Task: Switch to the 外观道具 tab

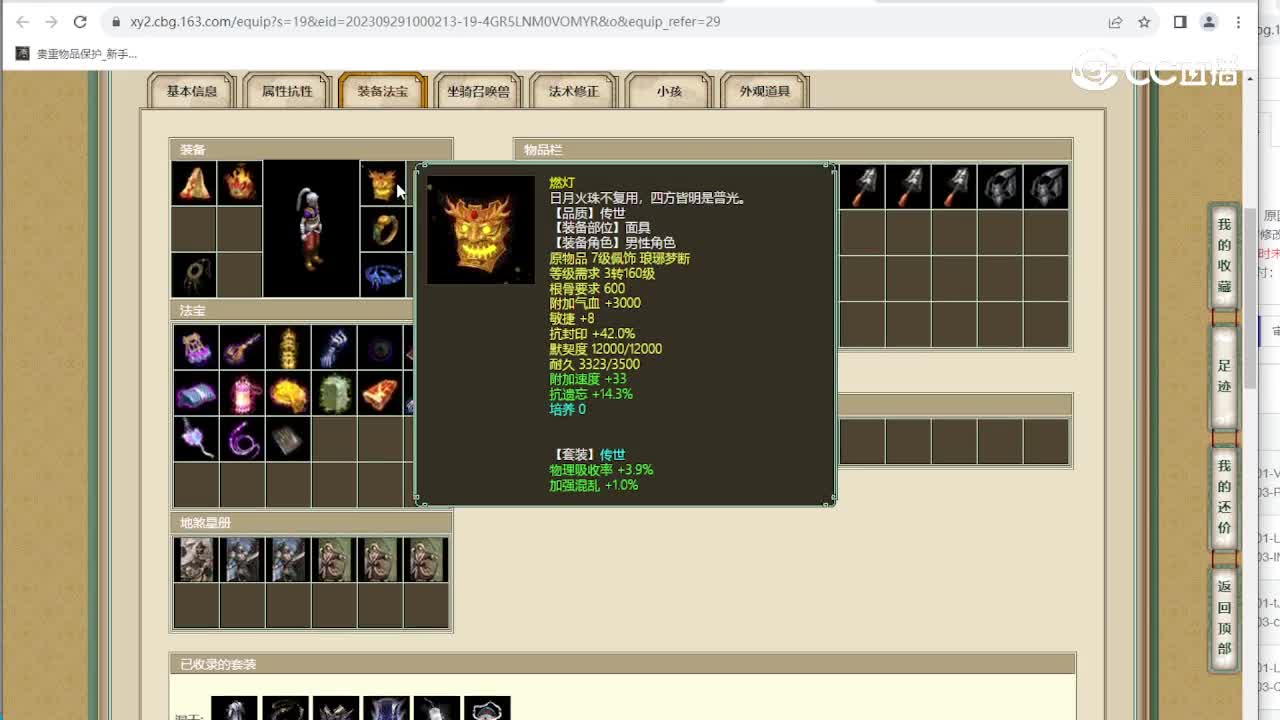Action: pyautogui.click(x=765, y=91)
